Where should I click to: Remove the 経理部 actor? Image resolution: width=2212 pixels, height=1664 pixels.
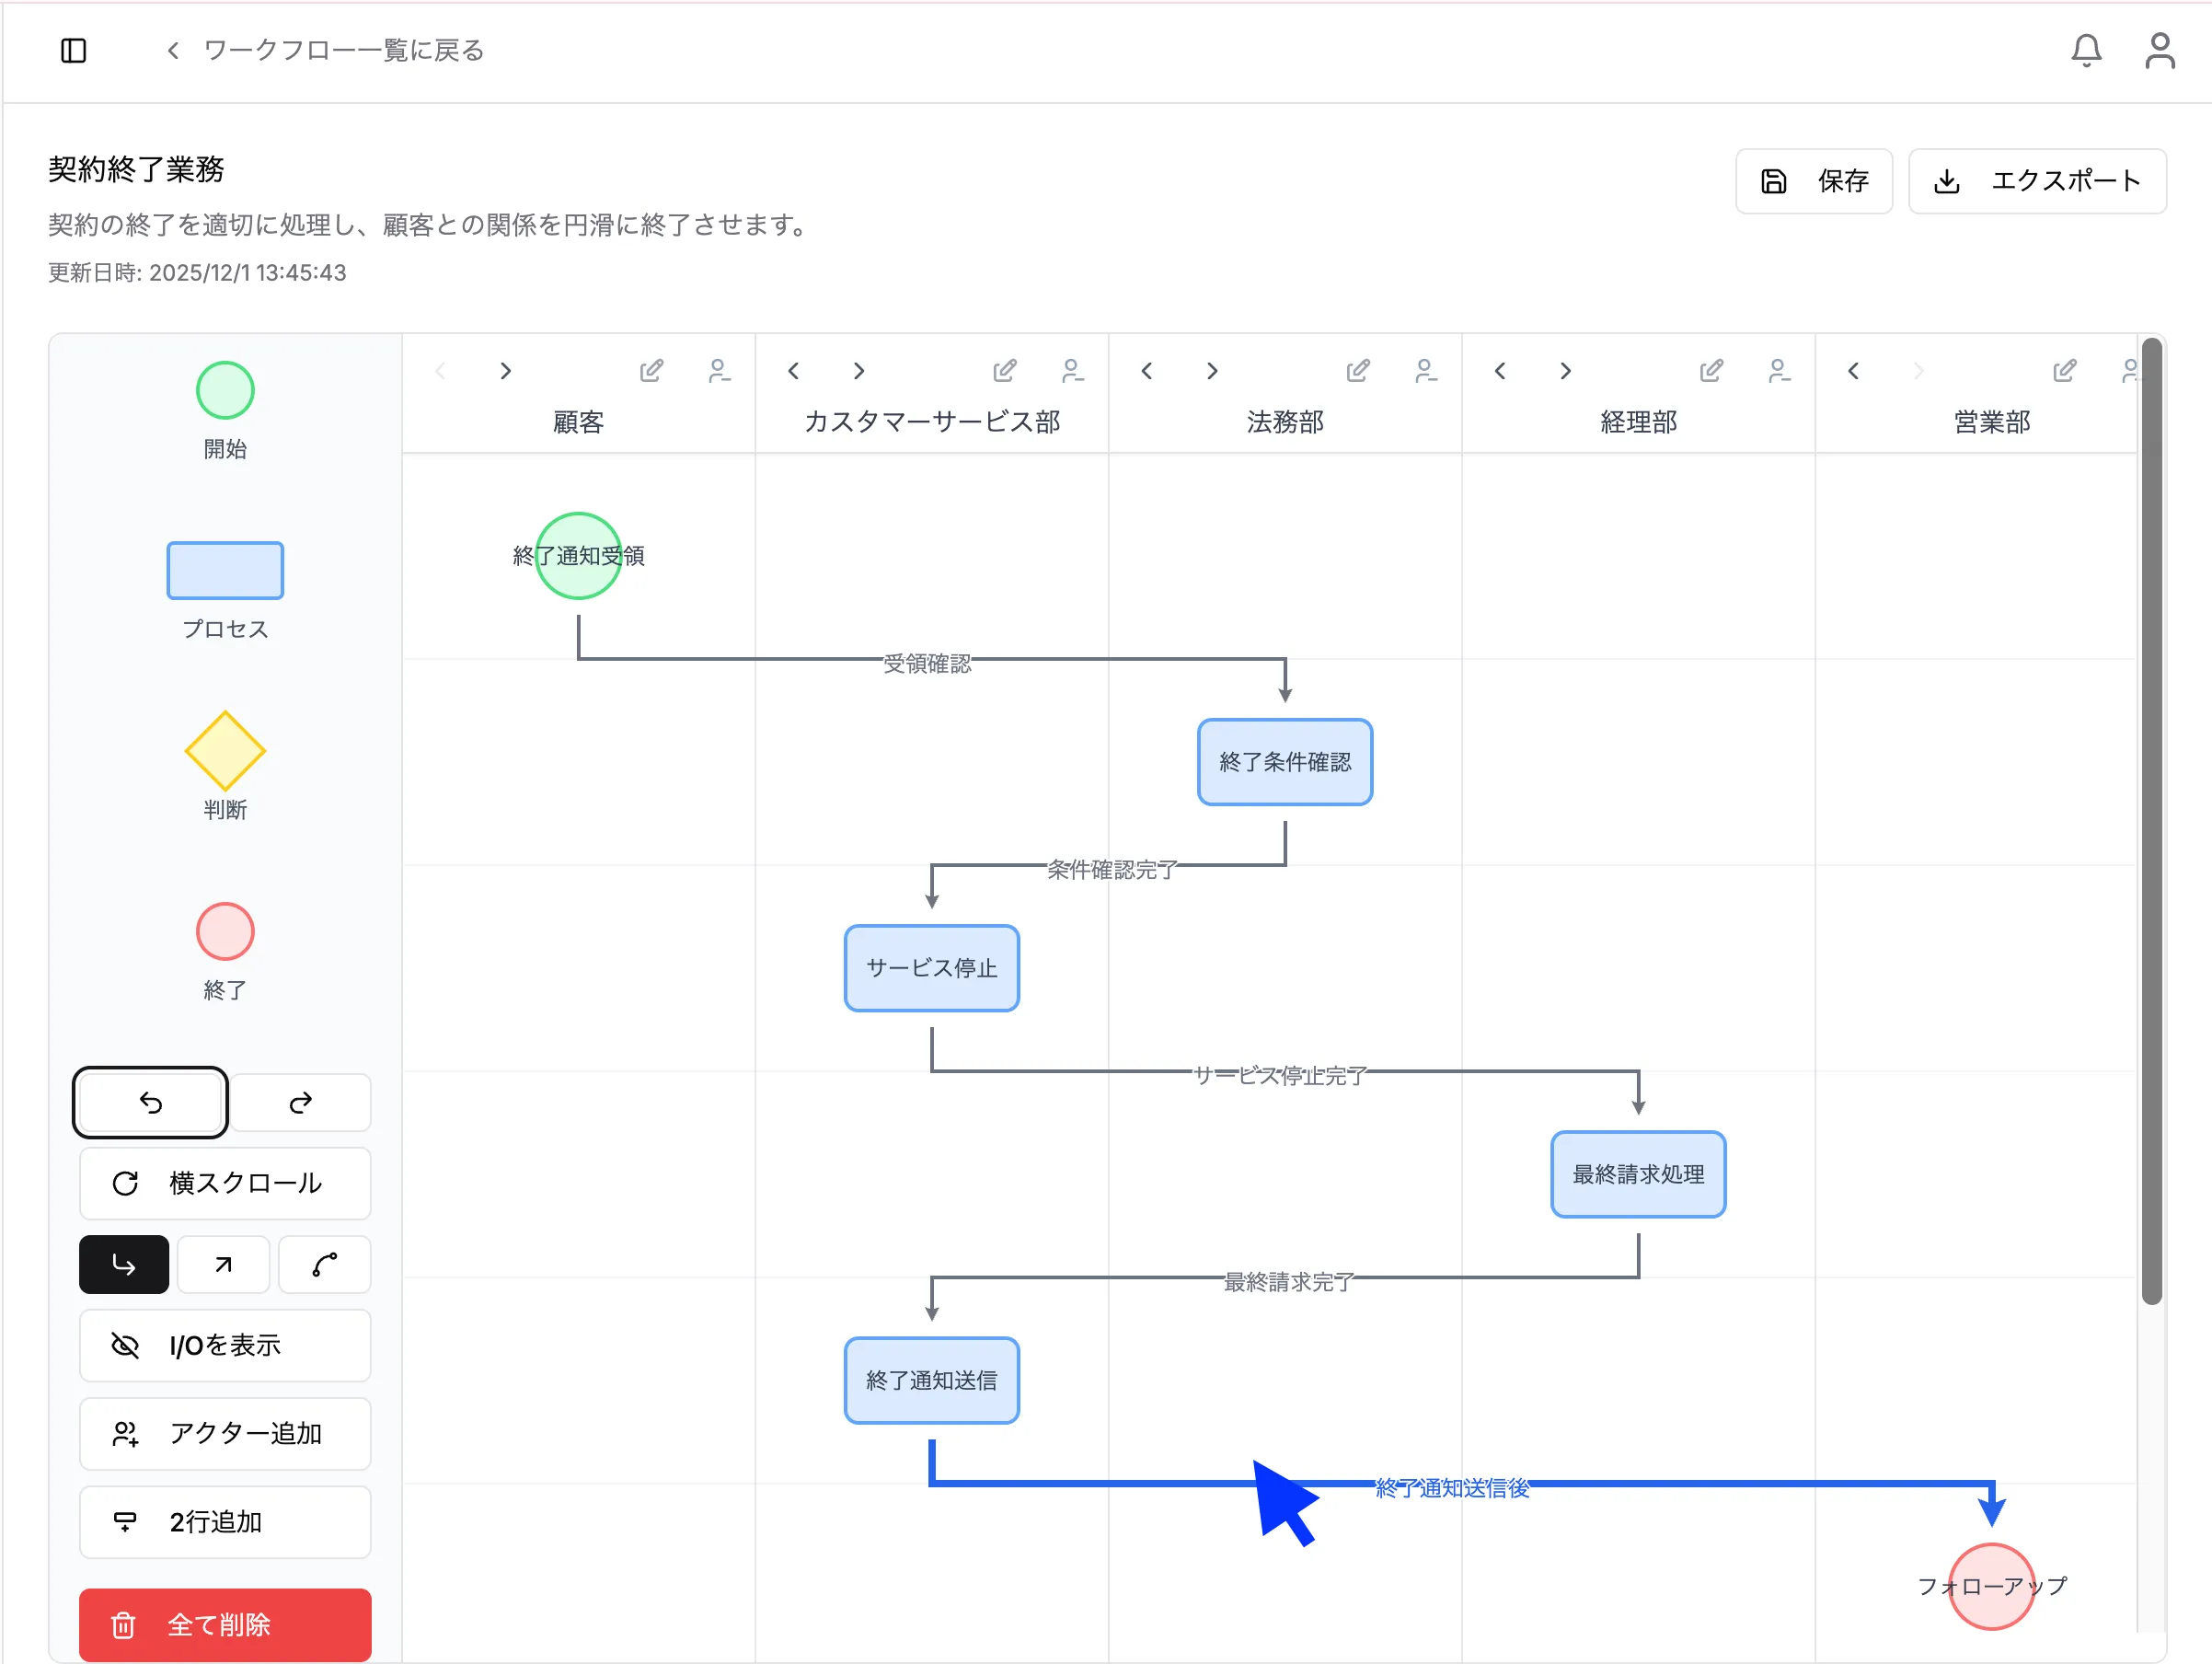tap(1779, 371)
